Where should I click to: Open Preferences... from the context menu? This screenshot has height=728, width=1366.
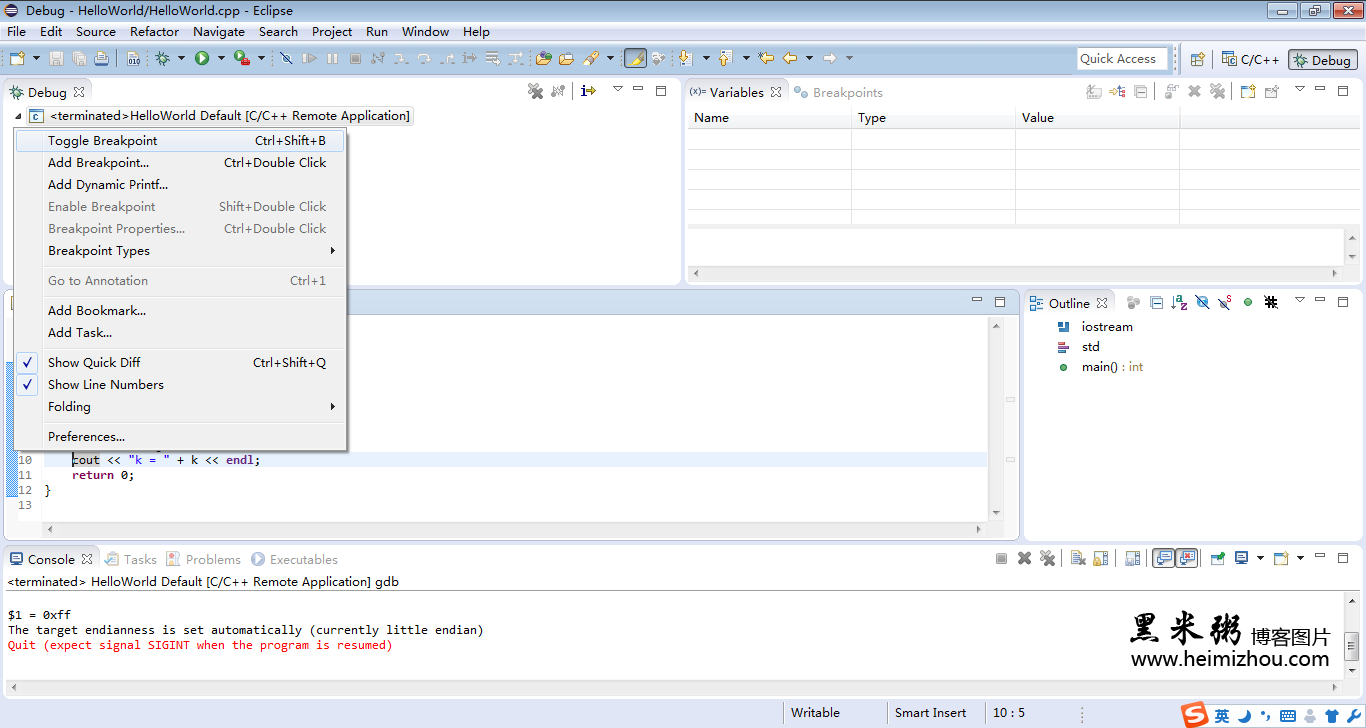[86, 437]
